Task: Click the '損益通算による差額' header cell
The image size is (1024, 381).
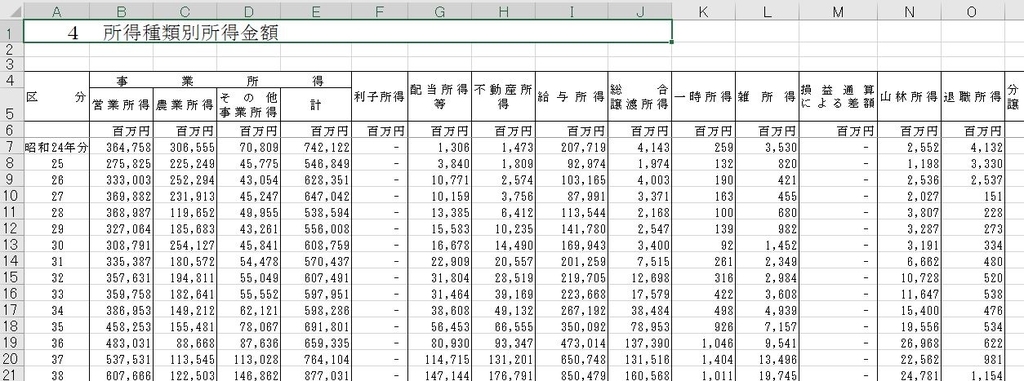Action: click(839, 97)
